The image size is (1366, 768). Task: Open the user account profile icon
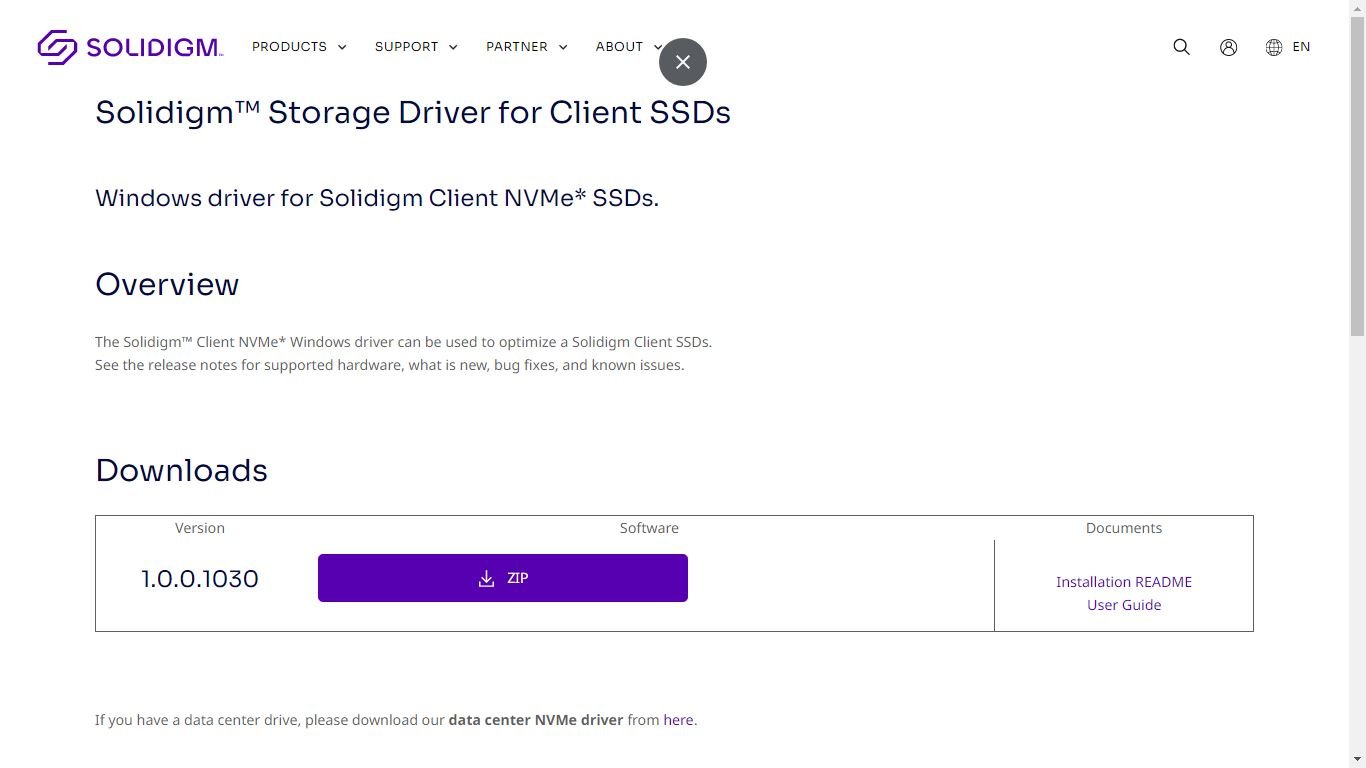[1228, 47]
